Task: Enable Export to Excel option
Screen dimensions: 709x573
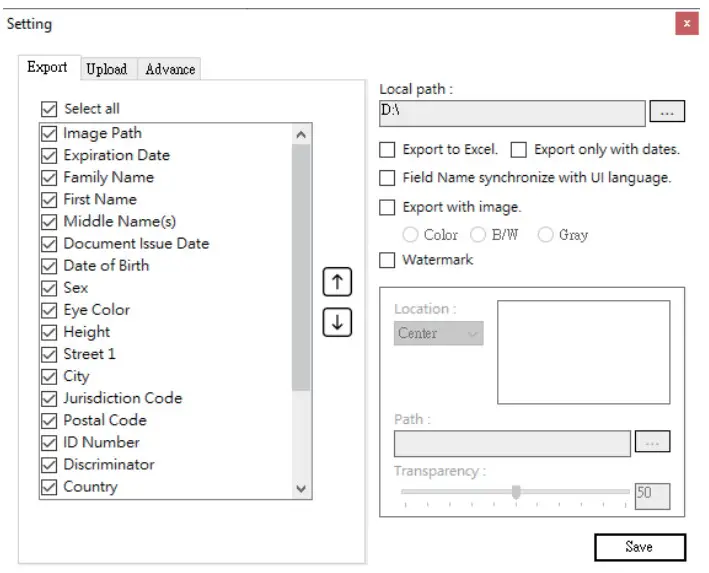Action: point(387,150)
